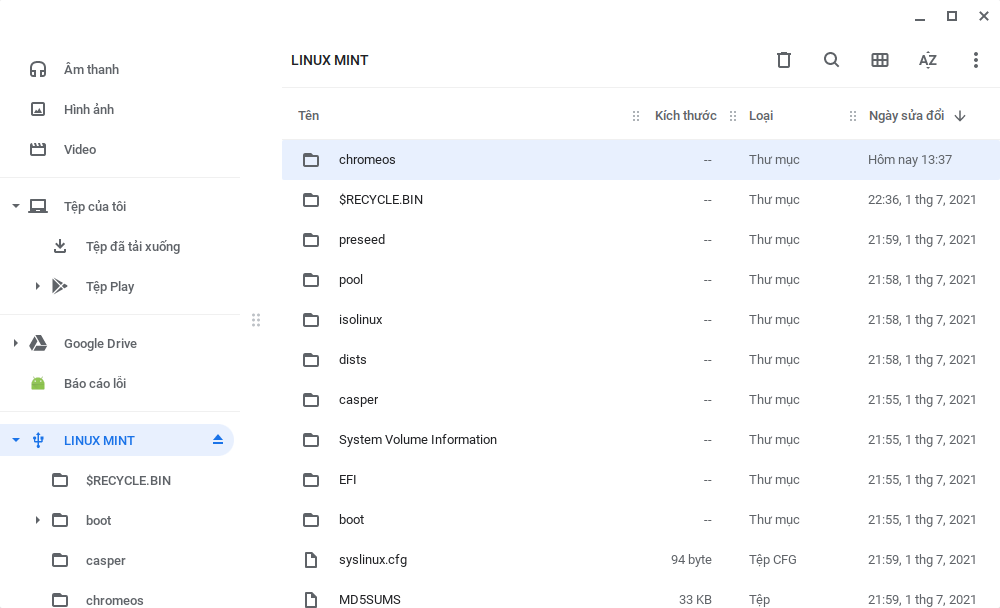Expand Google Drive tree node
This screenshot has width=1000, height=608.
[x=16, y=343]
